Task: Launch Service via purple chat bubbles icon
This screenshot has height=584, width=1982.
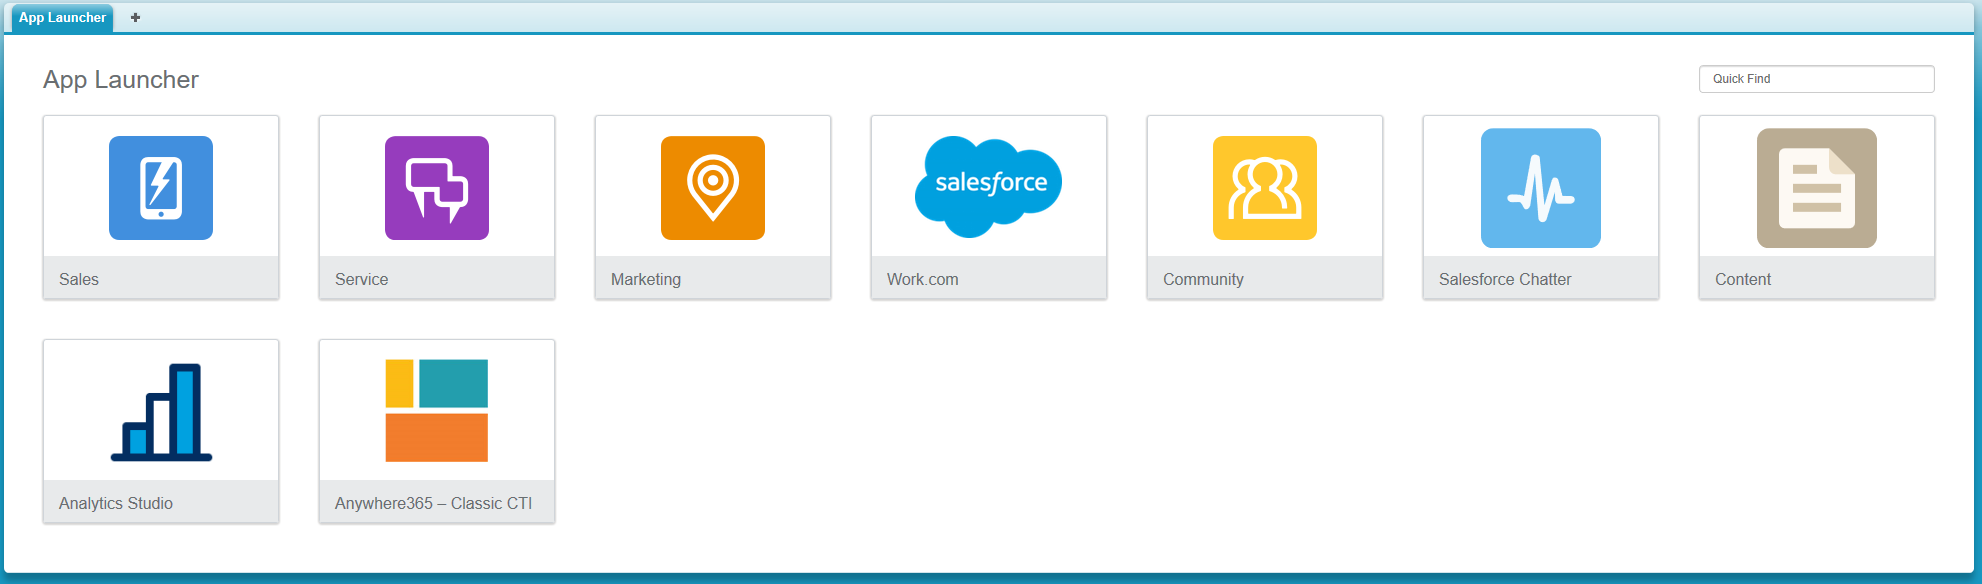Action: [x=437, y=188]
